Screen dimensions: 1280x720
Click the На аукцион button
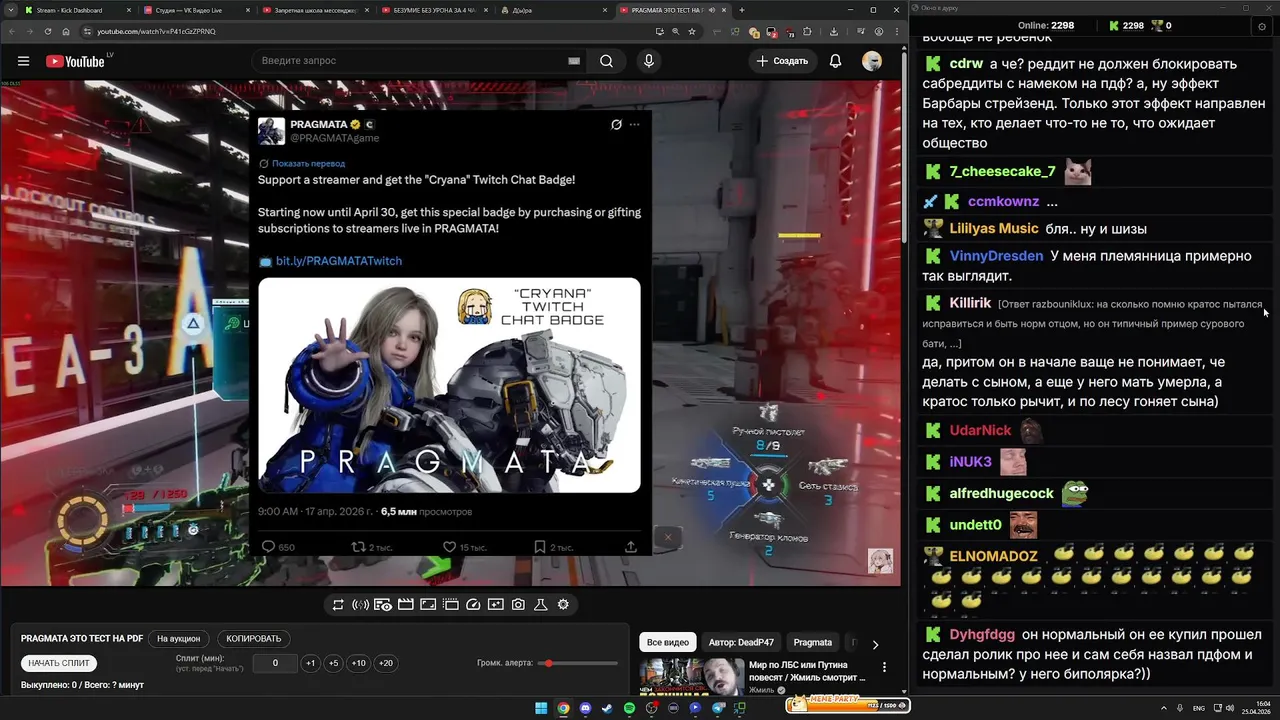pyautogui.click(x=179, y=638)
